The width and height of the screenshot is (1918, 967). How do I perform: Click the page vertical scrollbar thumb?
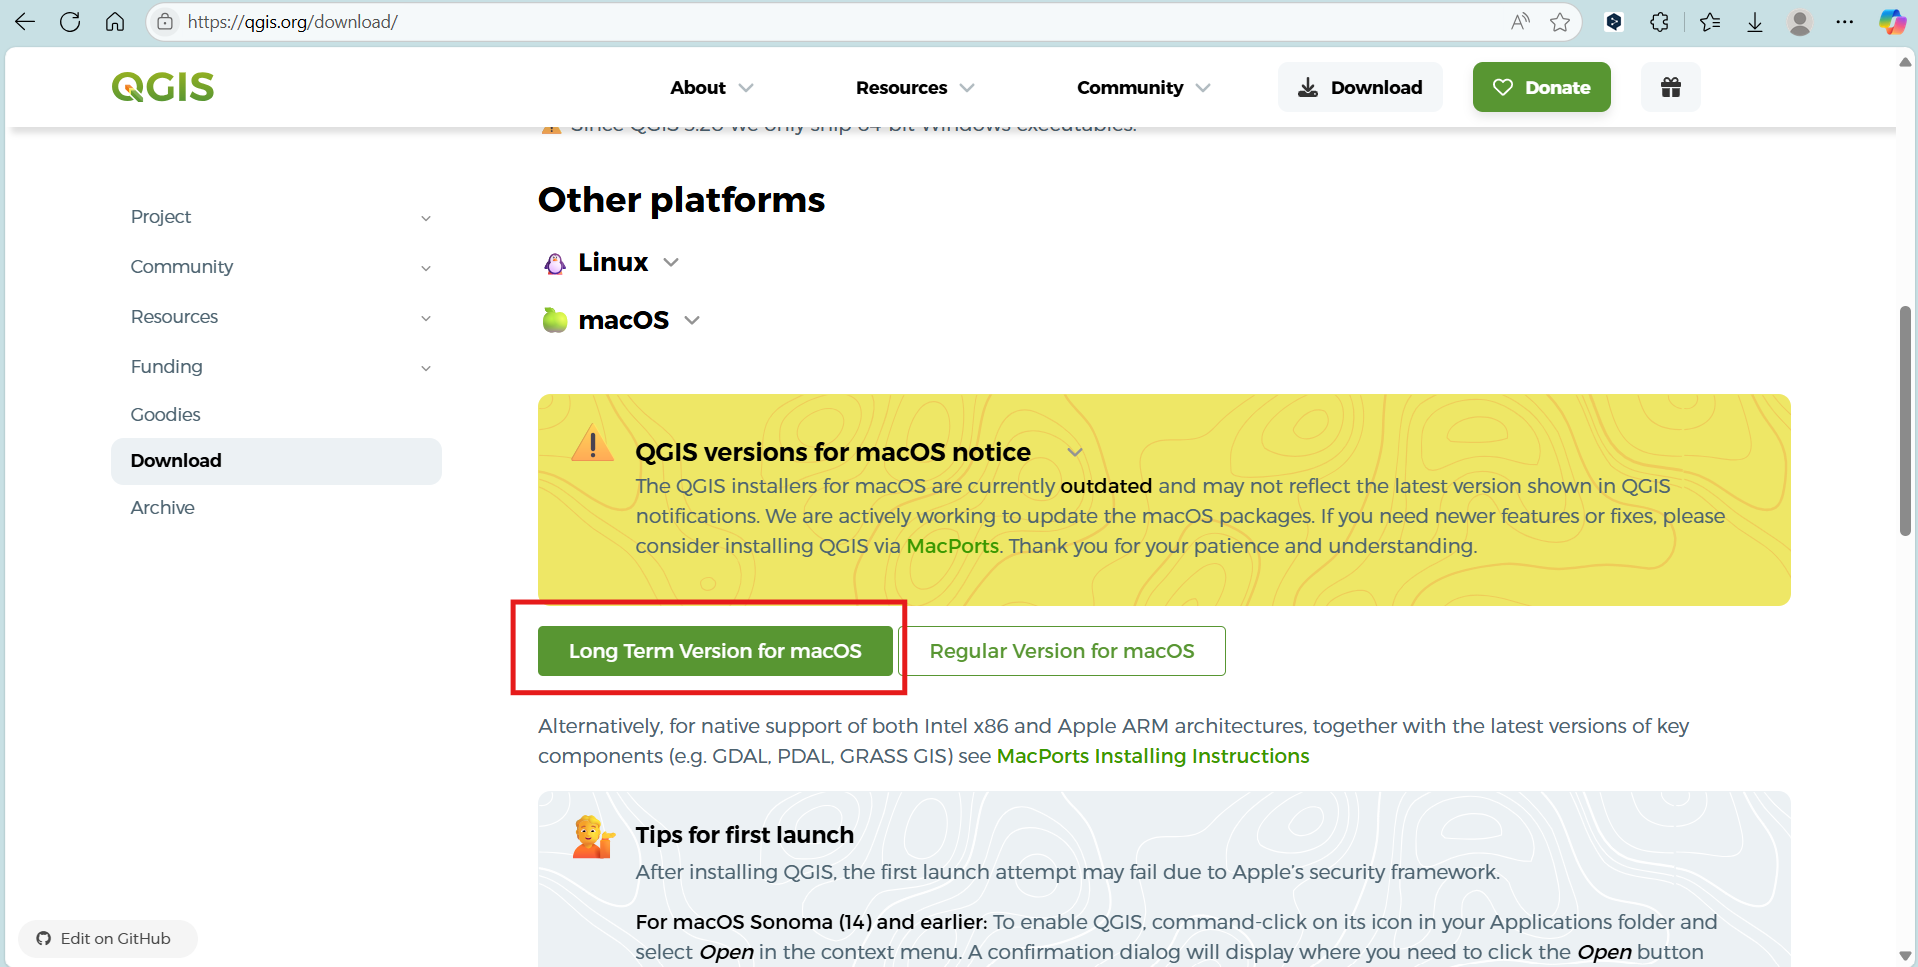click(1905, 420)
